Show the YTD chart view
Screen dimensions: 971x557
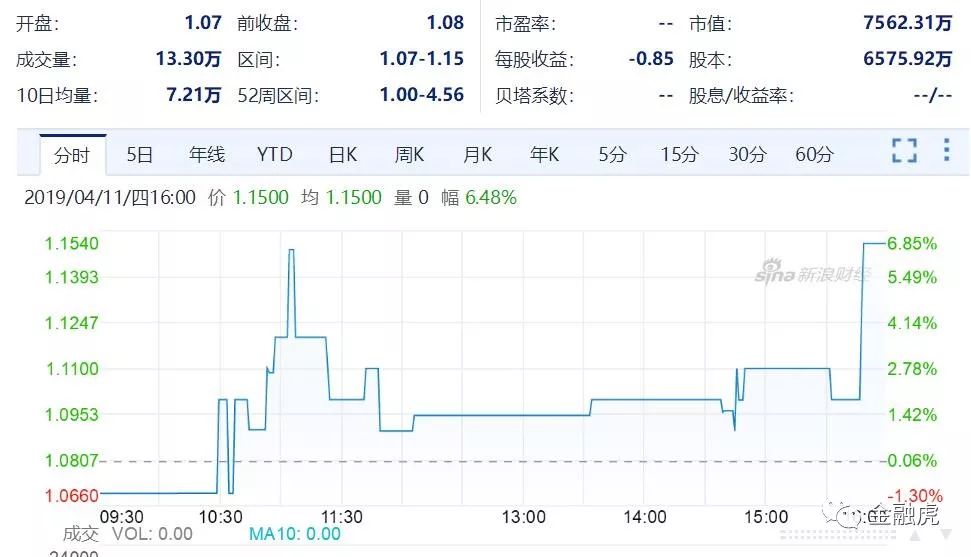point(274,155)
